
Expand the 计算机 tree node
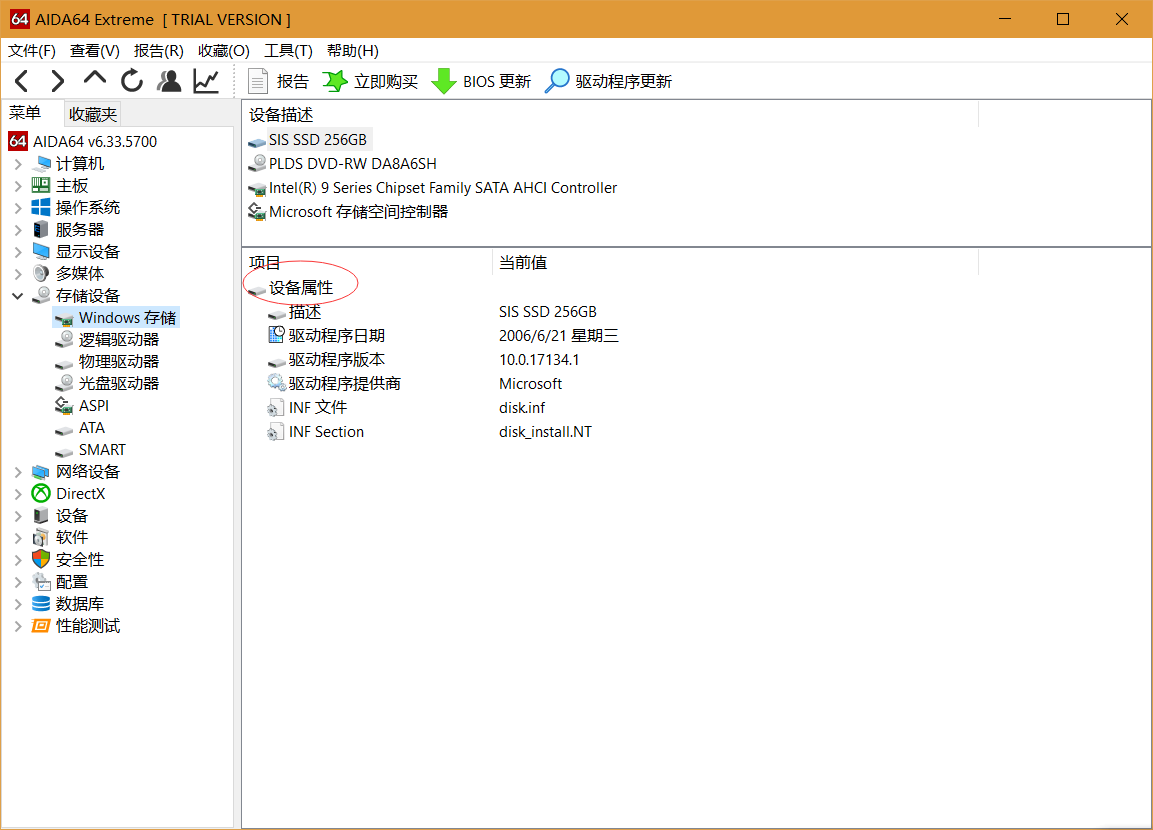point(18,164)
